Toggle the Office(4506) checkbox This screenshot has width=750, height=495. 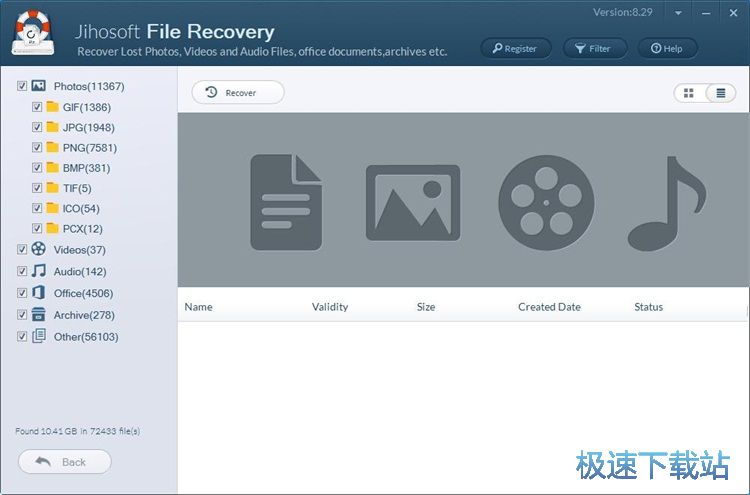click(x=22, y=293)
